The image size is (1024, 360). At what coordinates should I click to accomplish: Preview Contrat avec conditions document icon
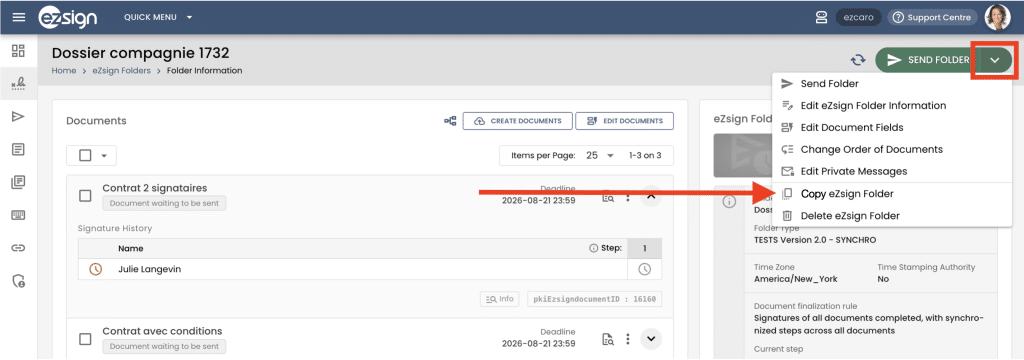(608, 339)
